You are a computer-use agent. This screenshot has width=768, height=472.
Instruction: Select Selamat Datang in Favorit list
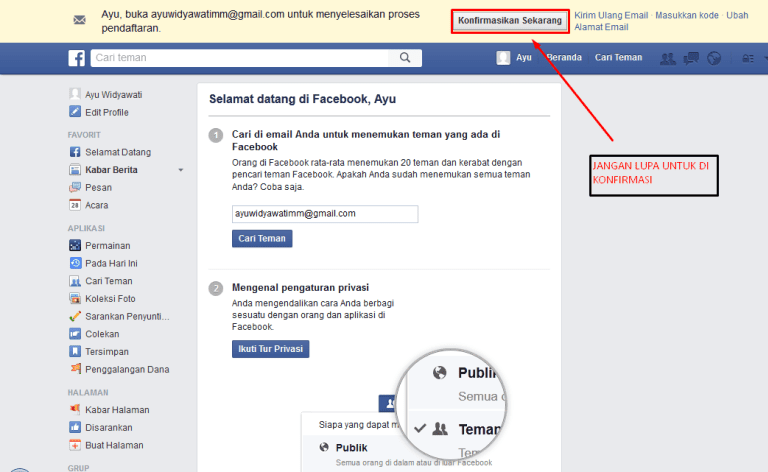coord(118,152)
